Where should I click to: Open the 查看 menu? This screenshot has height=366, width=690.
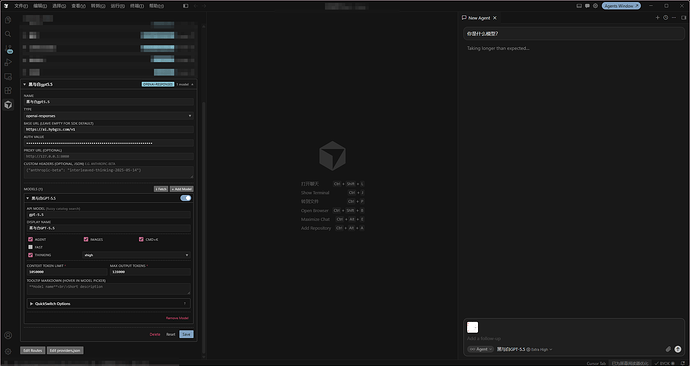point(78,6)
